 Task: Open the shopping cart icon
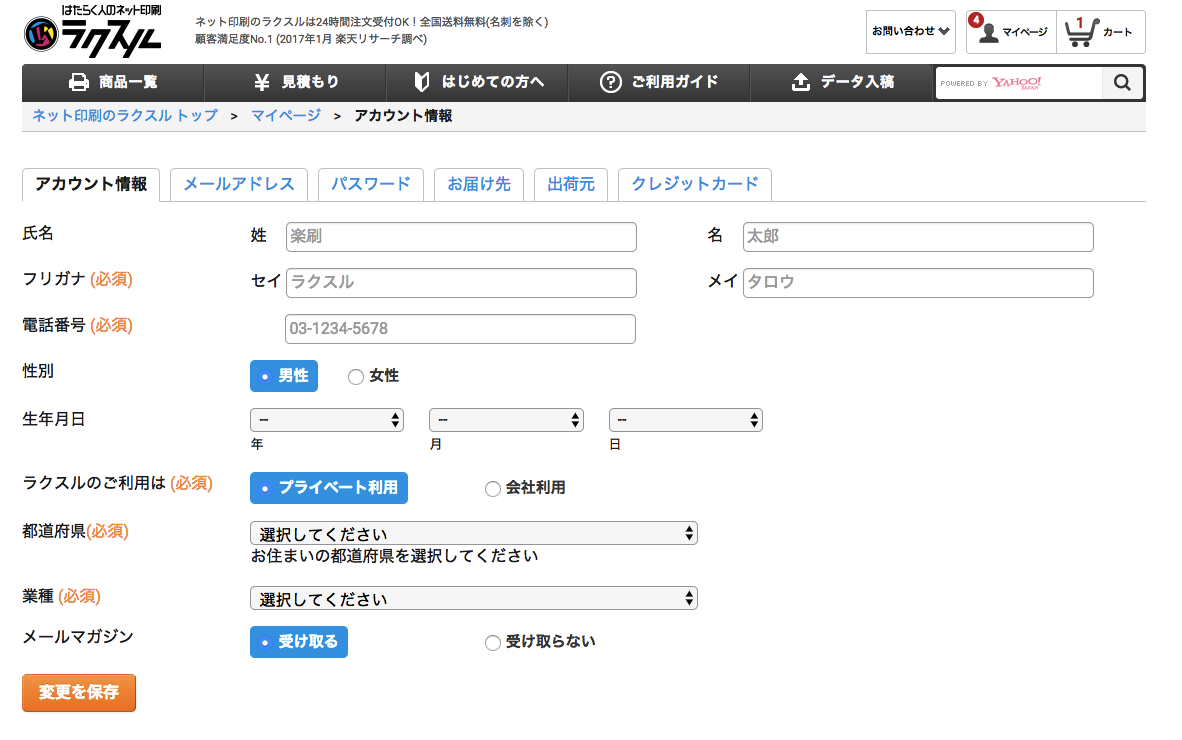1080,32
